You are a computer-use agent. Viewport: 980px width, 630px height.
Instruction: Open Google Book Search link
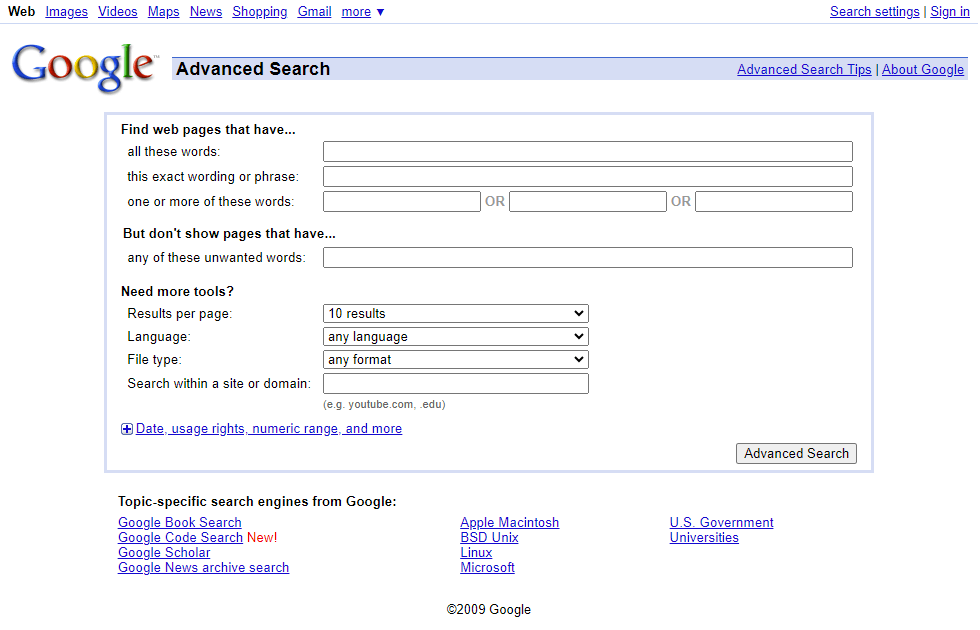pyautogui.click(x=180, y=522)
